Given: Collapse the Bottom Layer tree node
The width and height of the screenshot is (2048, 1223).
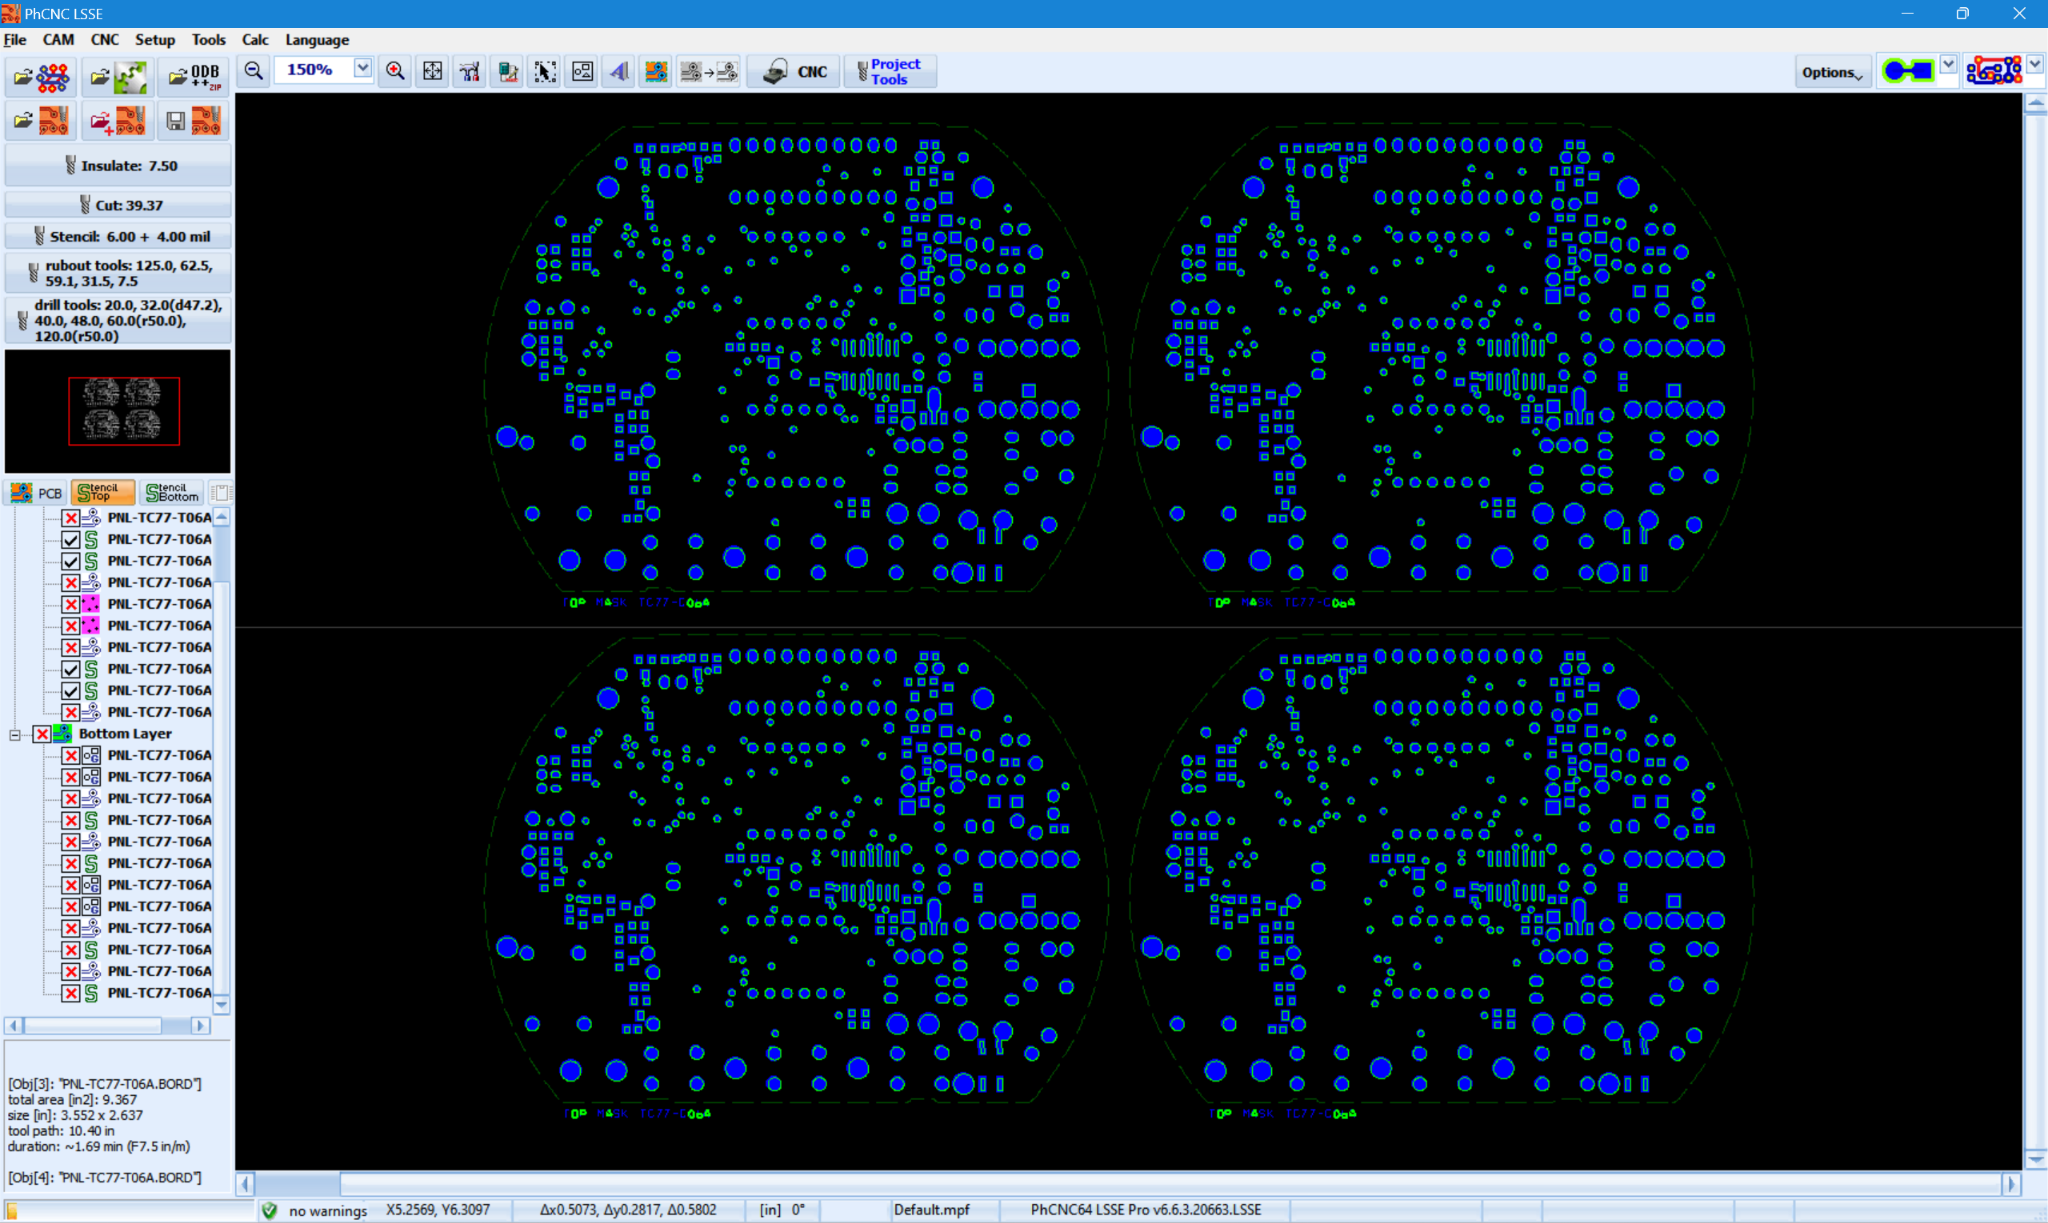Looking at the screenshot, I should pyautogui.click(x=15, y=735).
